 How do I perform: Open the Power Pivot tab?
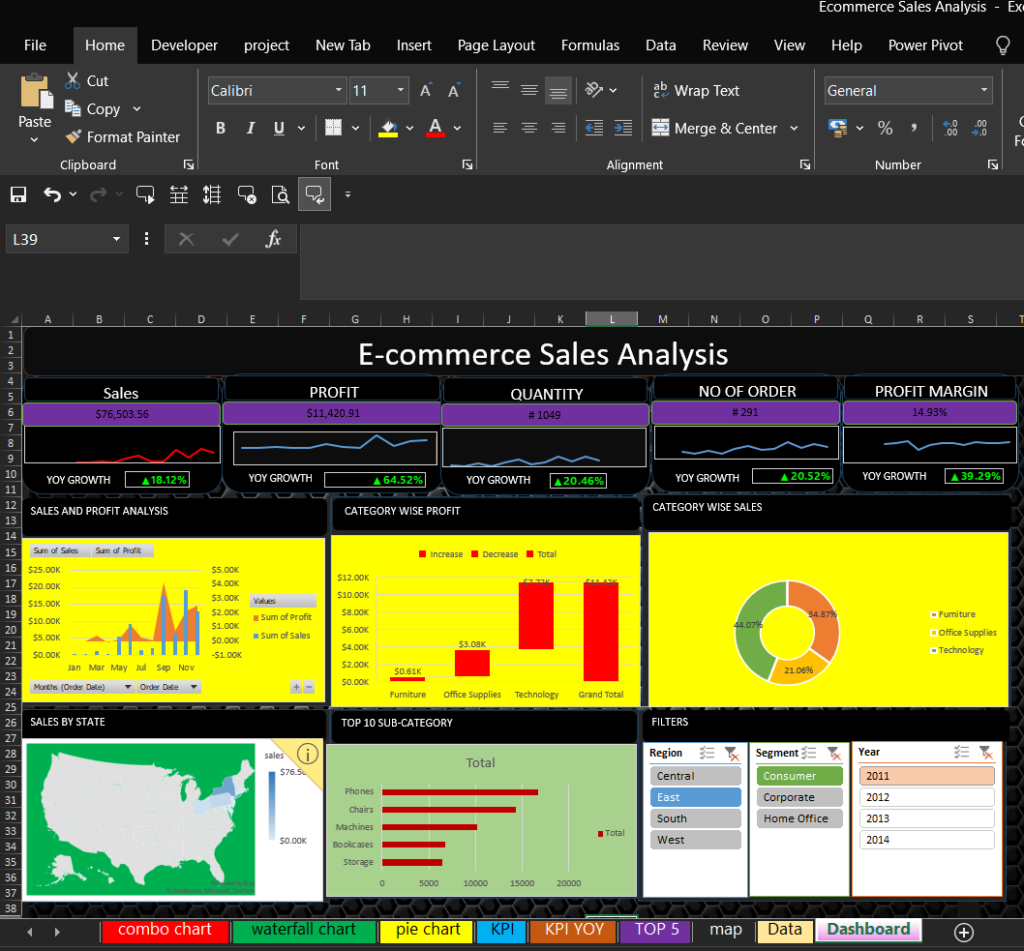click(x=925, y=45)
